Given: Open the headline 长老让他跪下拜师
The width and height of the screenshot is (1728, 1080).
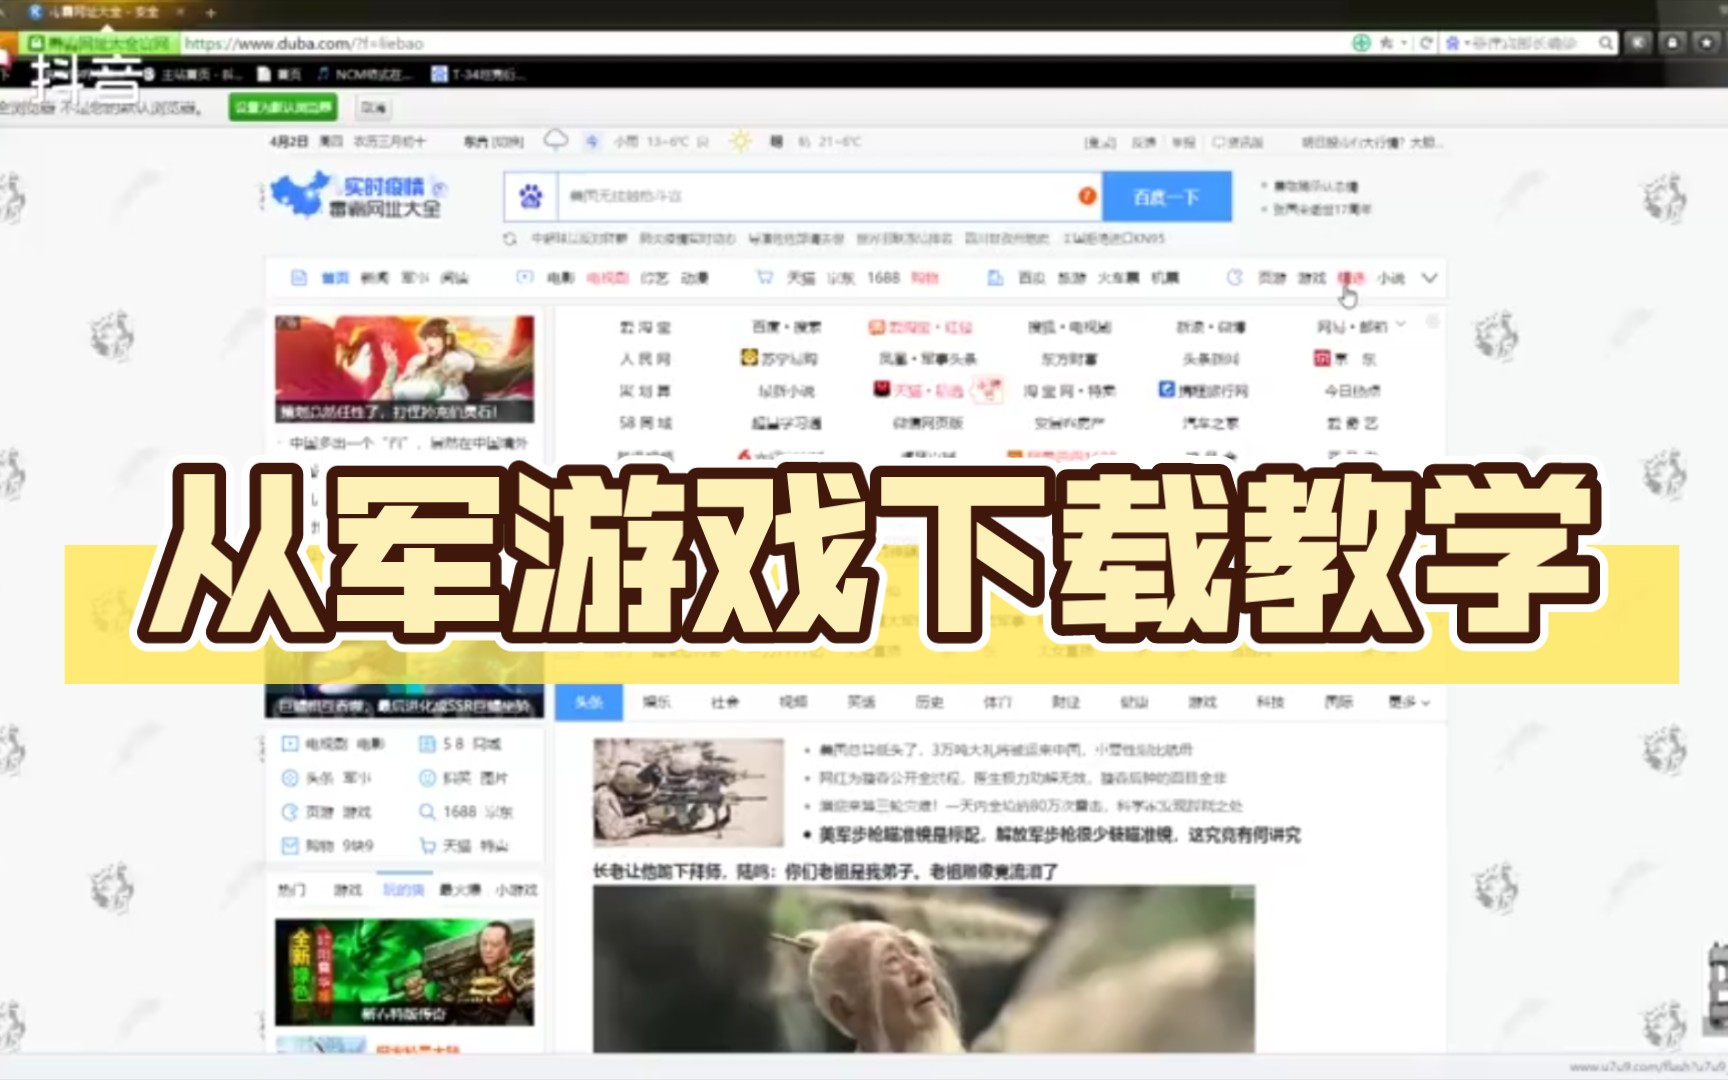Looking at the screenshot, I should (825, 872).
